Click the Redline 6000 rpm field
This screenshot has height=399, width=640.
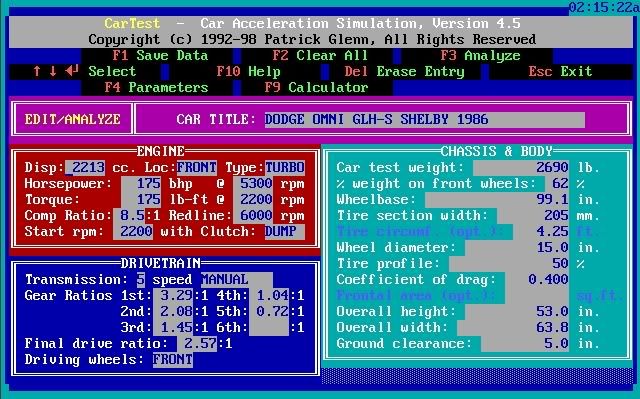pos(253,215)
